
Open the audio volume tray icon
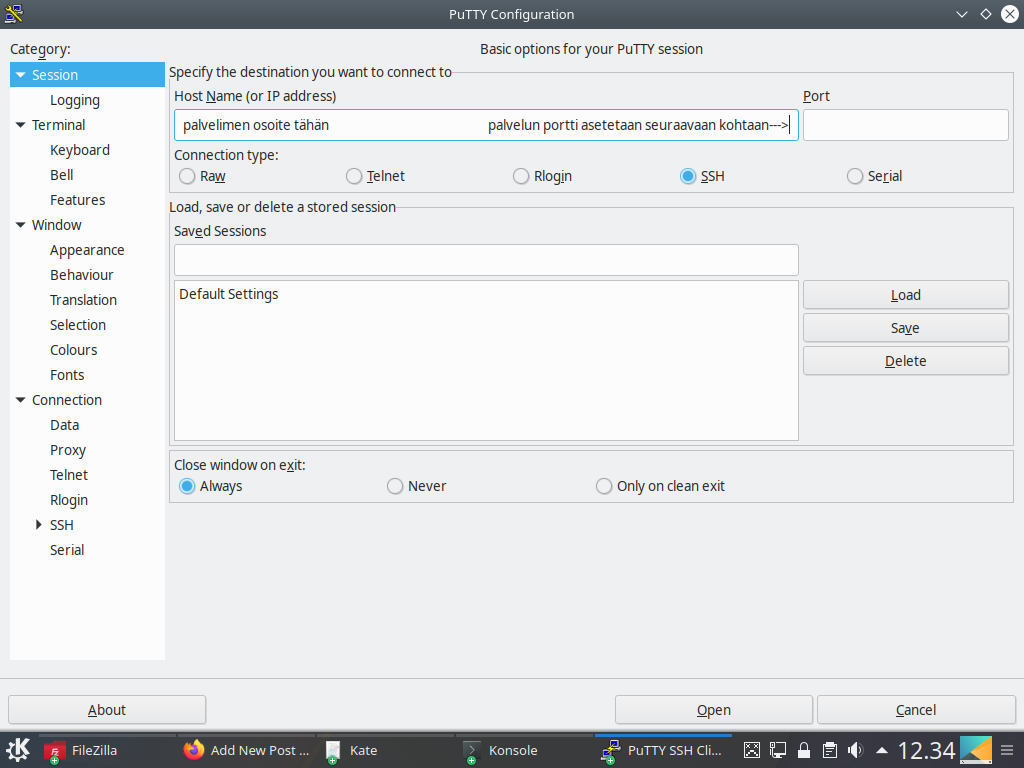pos(855,750)
